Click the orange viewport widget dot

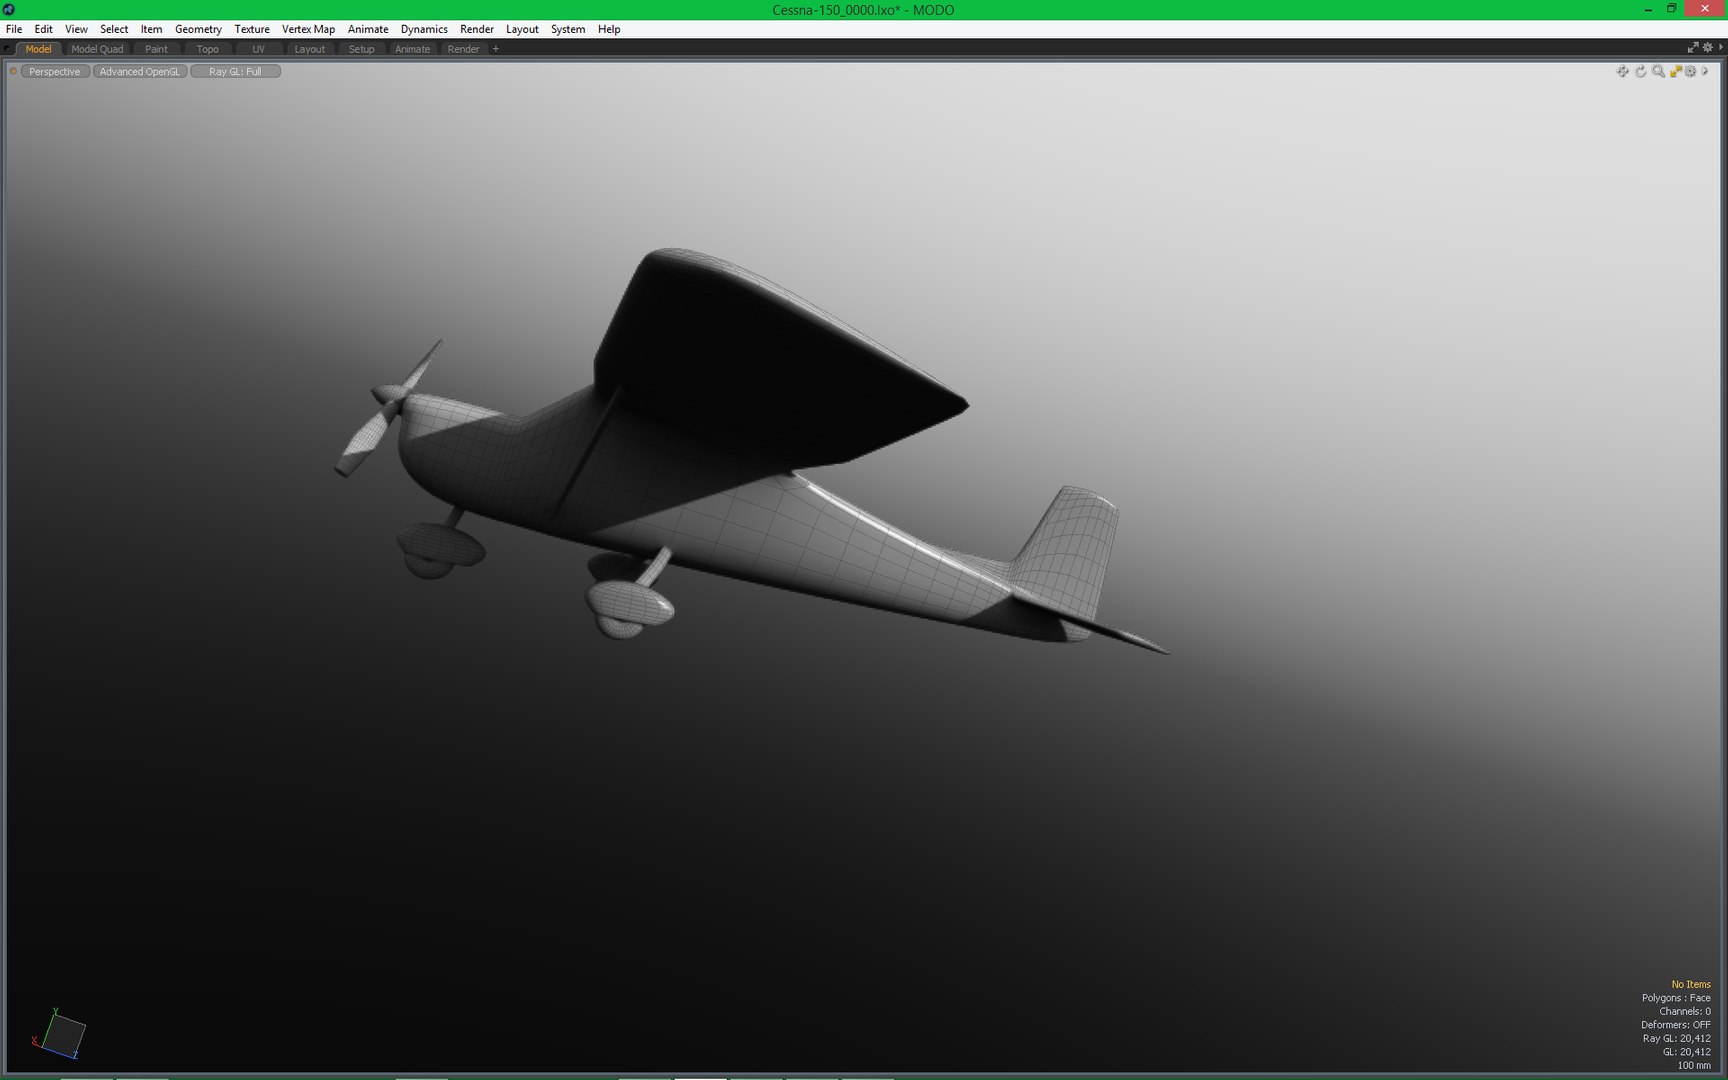[x=13, y=71]
